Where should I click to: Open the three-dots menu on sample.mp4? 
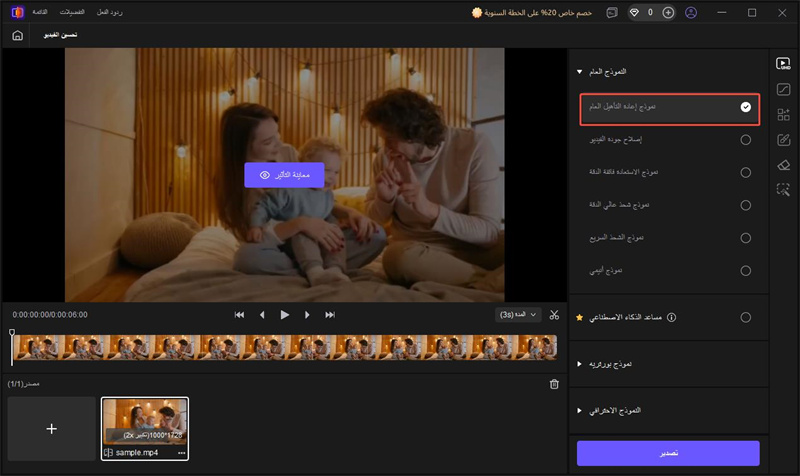coord(181,453)
